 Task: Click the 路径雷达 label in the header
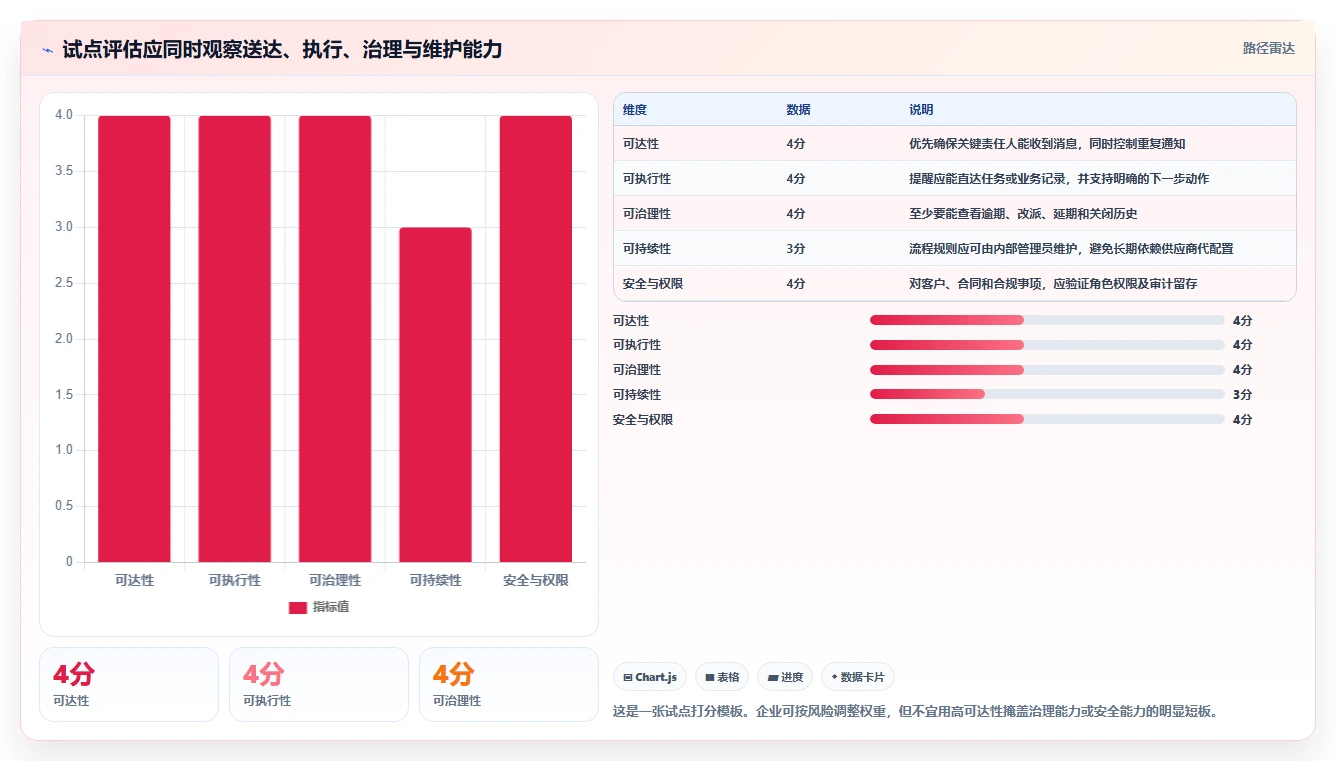click(1269, 48)
